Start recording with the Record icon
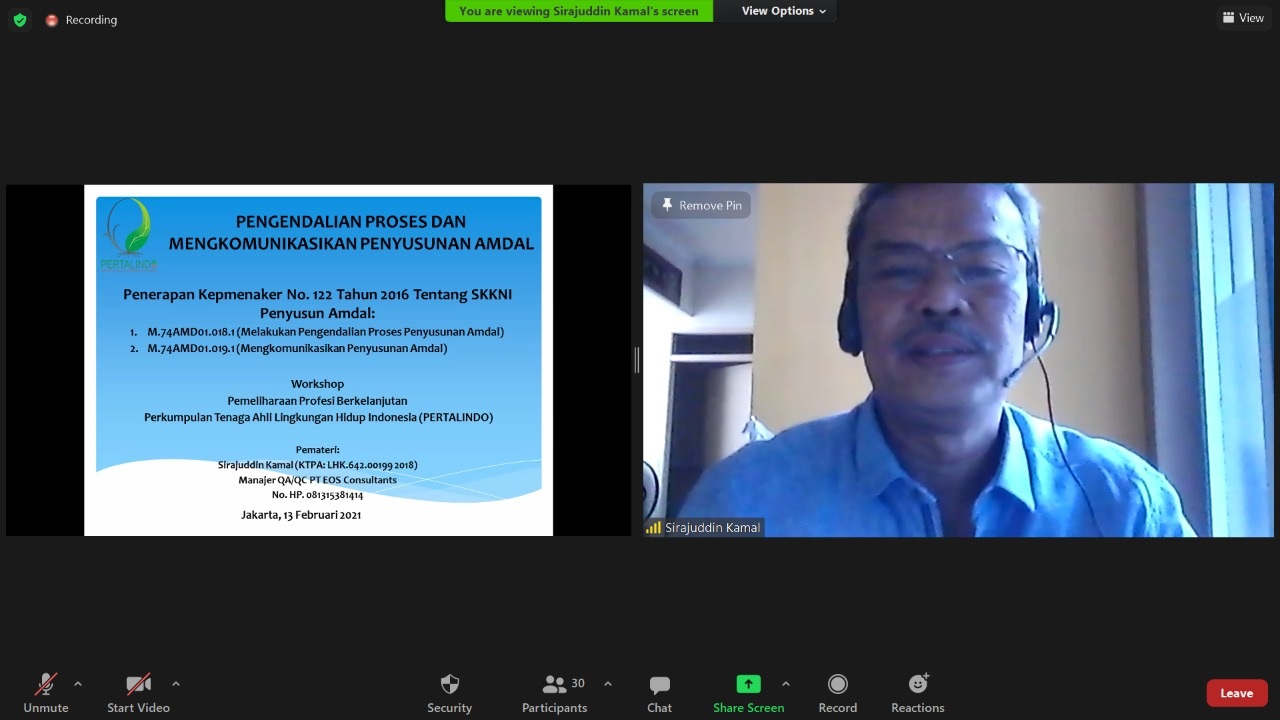The height and width of the screenshot is (720, 1280). tap(838, 685)
